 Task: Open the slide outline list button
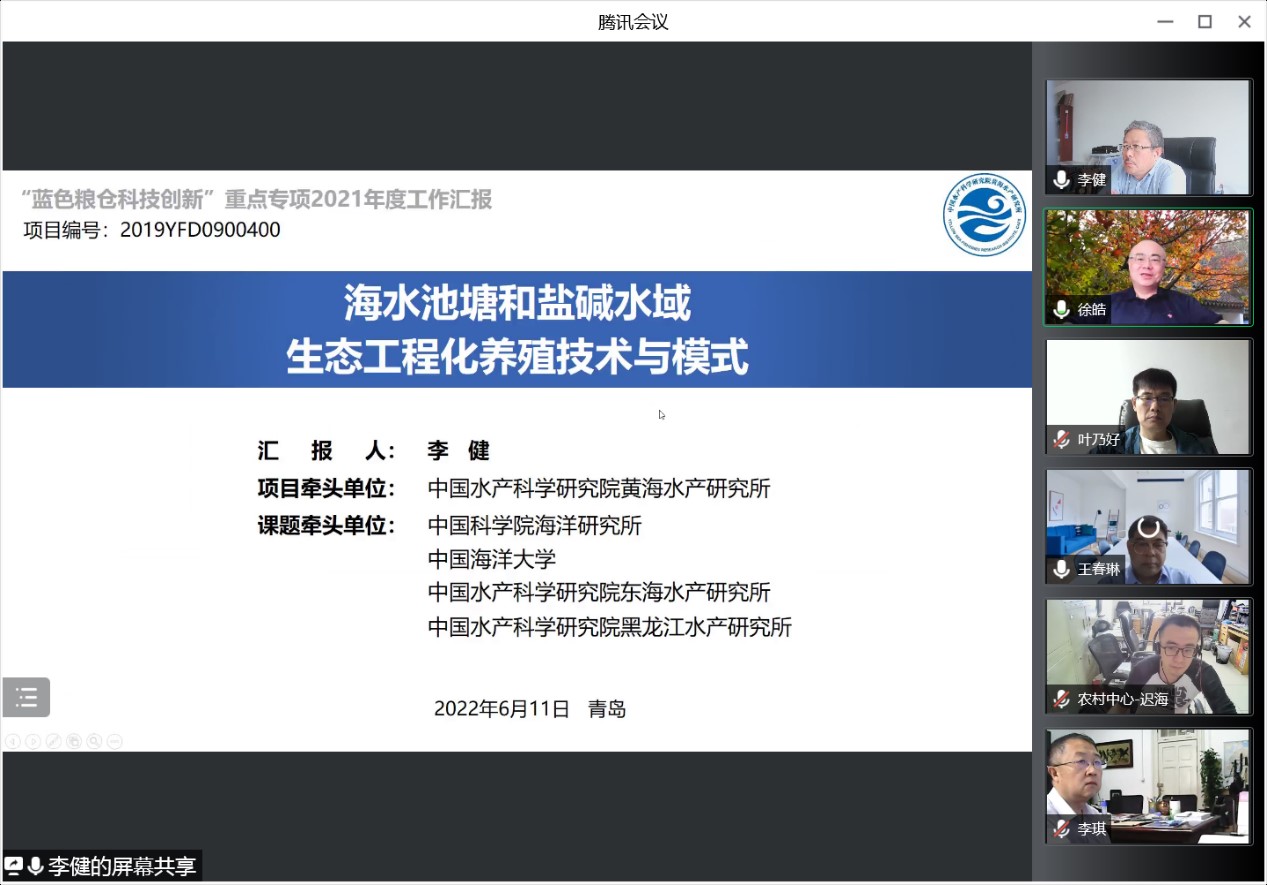[26, 697]
